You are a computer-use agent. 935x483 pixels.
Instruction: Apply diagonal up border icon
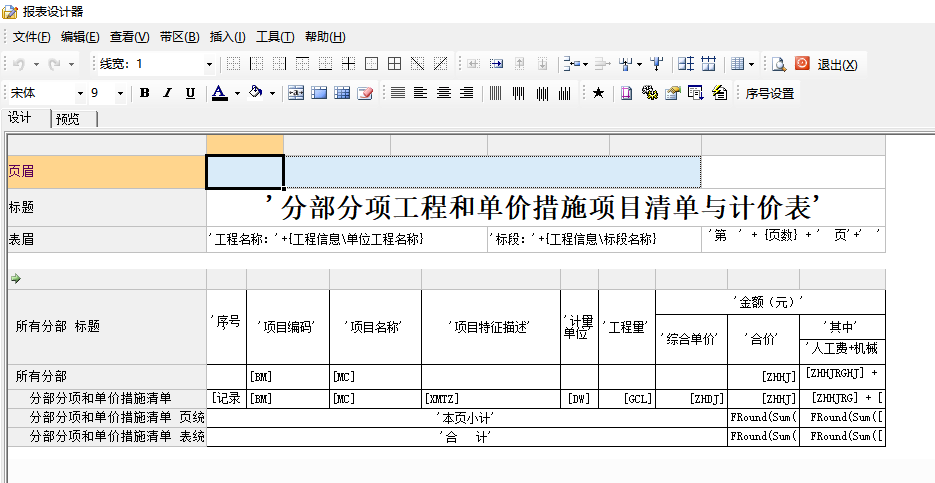[x=440, y=63]
